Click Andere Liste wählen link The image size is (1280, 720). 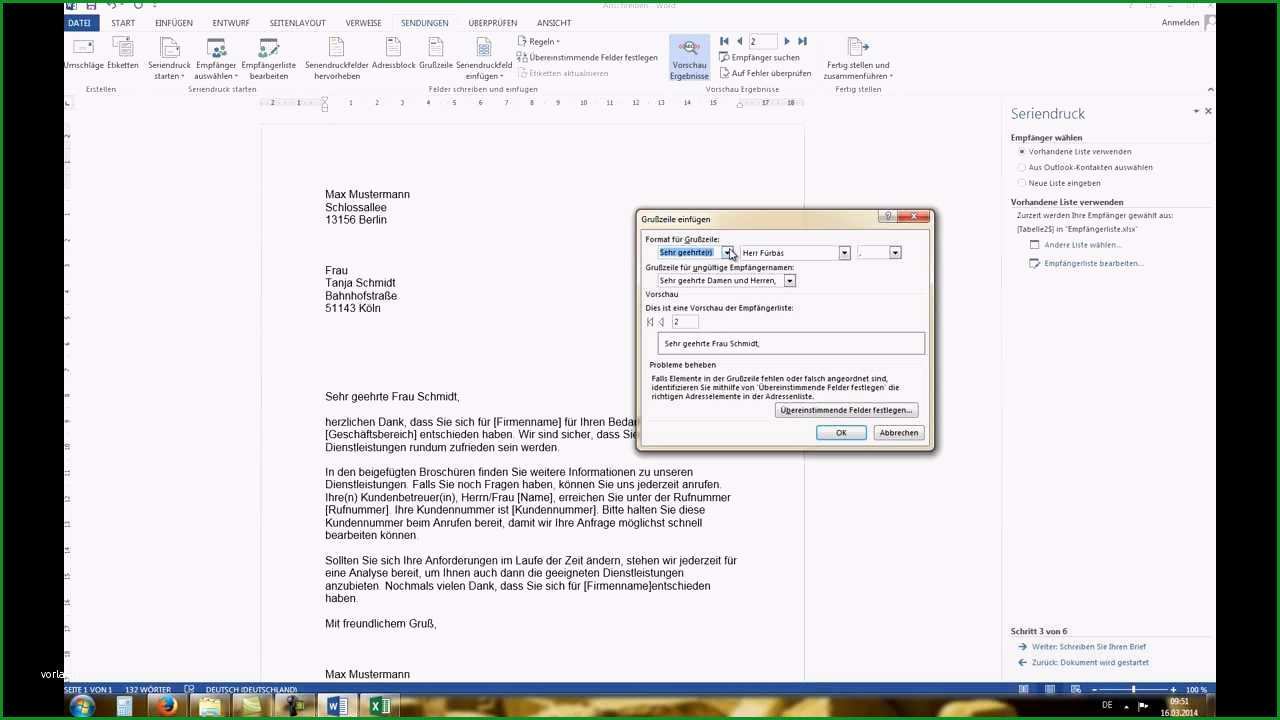1082,245
